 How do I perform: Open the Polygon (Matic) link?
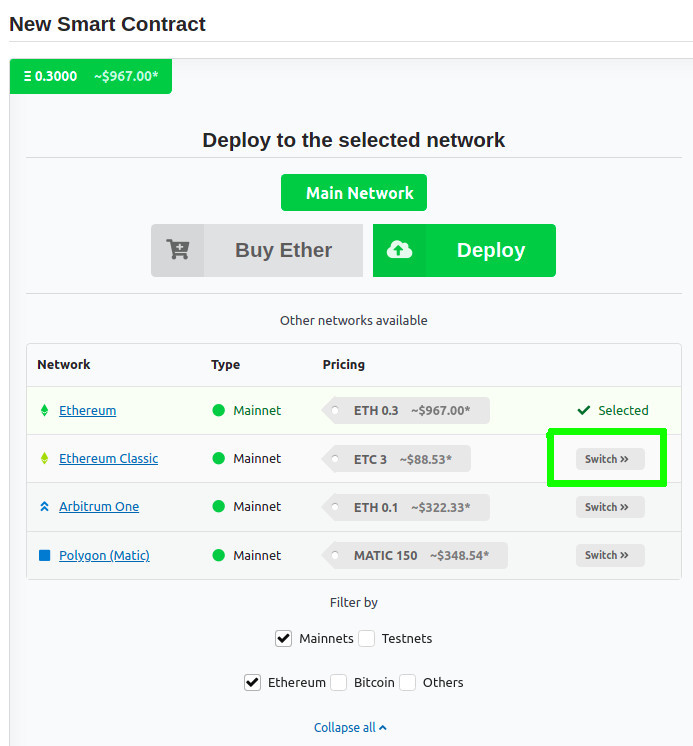coord(104,555)
